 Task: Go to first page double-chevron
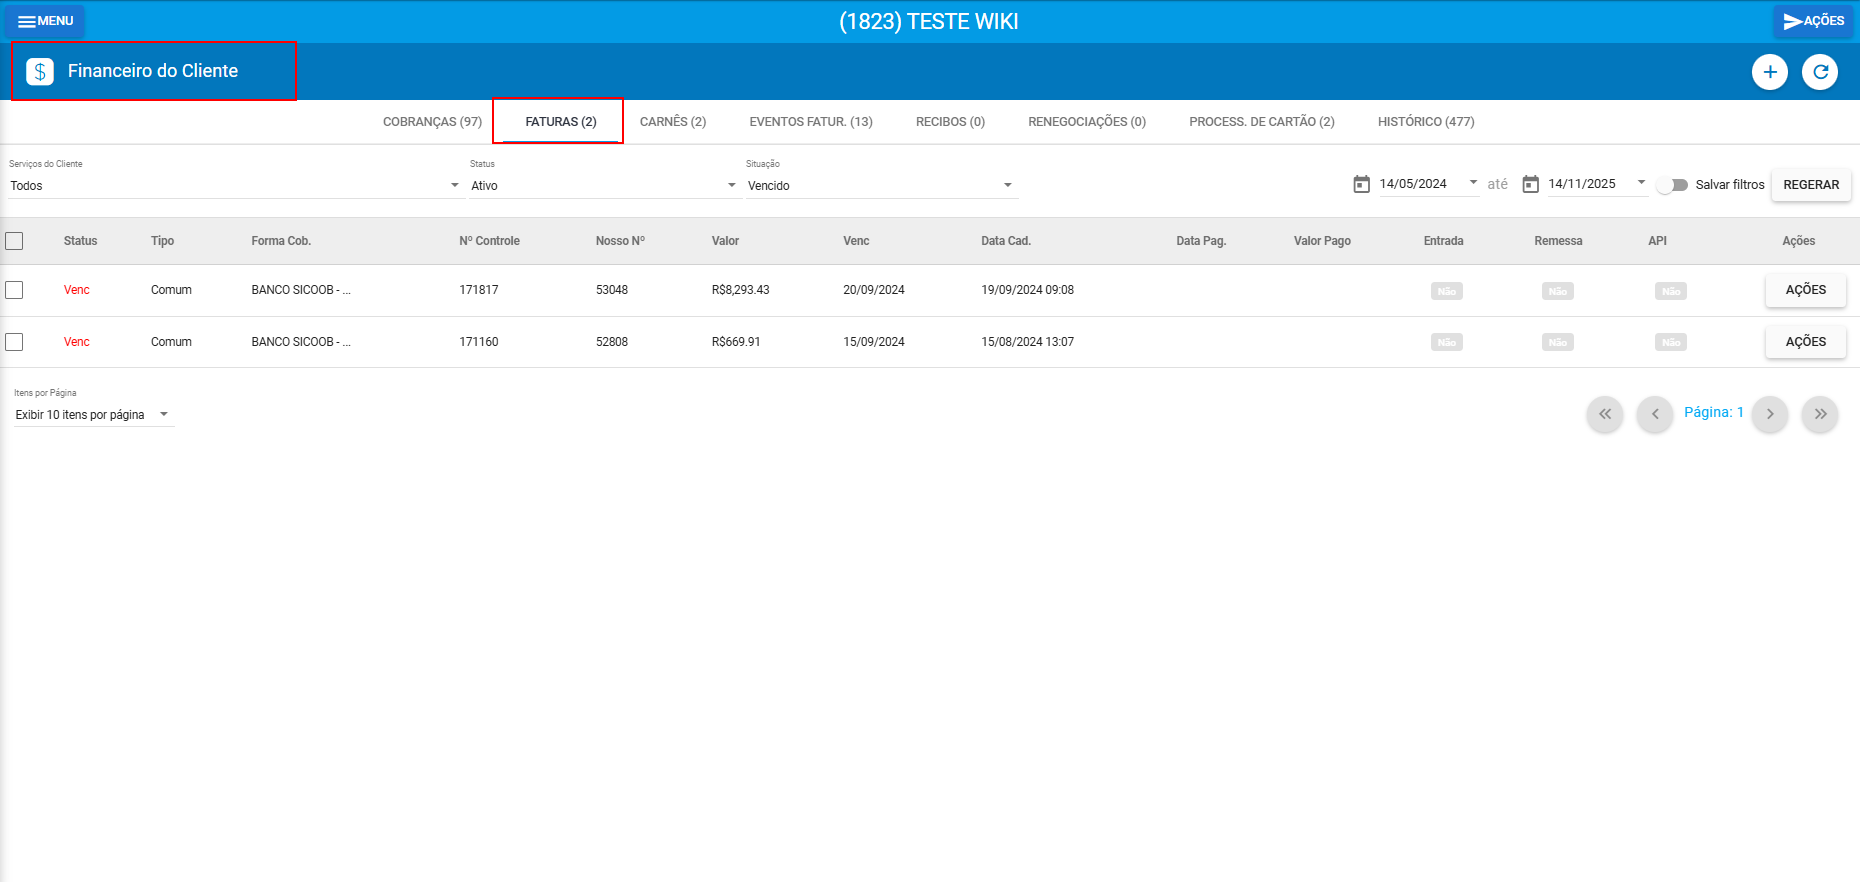click(x=1605, y=414)
